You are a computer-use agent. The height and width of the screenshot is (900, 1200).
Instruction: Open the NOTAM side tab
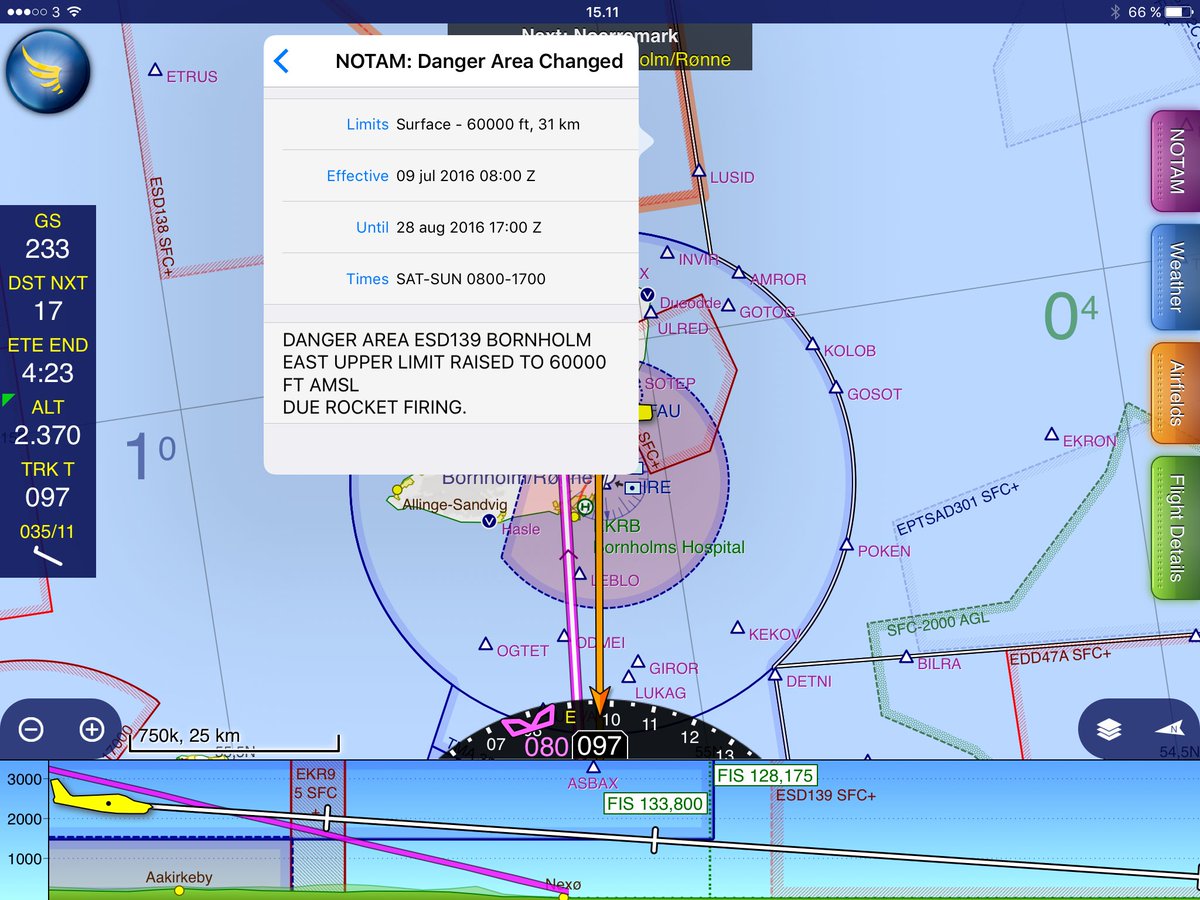(1176, 161)
